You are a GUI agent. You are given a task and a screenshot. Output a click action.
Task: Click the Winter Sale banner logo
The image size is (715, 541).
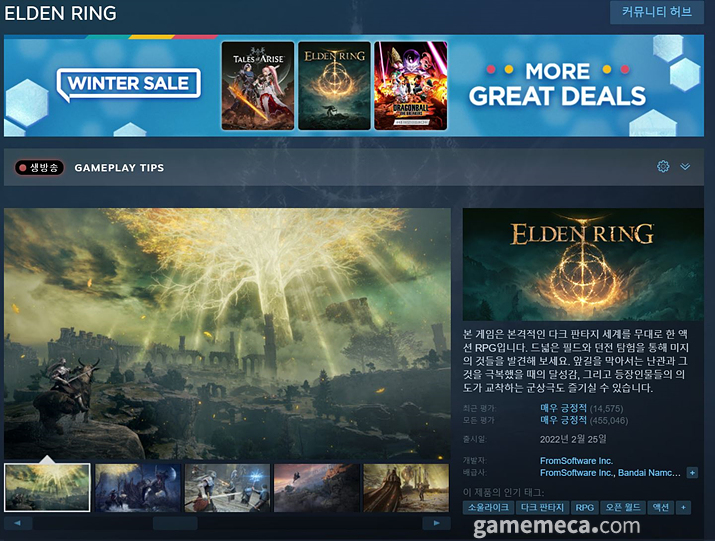coord(129,84)
